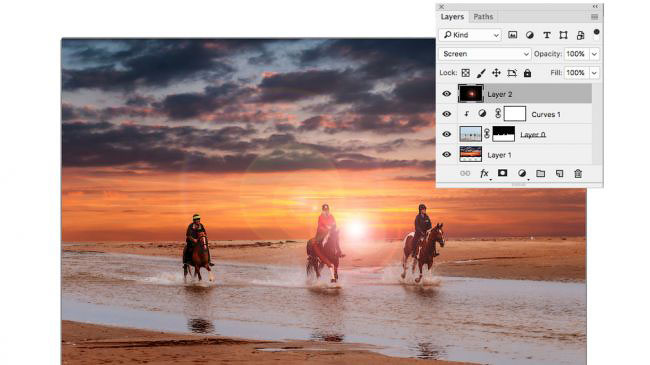Image resolution: width=650 pixels, height=365 pixels.
Task: Click the clipping arrow on Curves 1
Action: point(467,114)
